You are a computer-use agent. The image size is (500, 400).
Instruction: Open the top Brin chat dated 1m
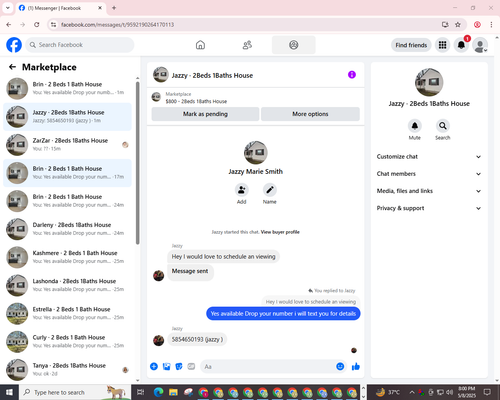coord(67,88)
